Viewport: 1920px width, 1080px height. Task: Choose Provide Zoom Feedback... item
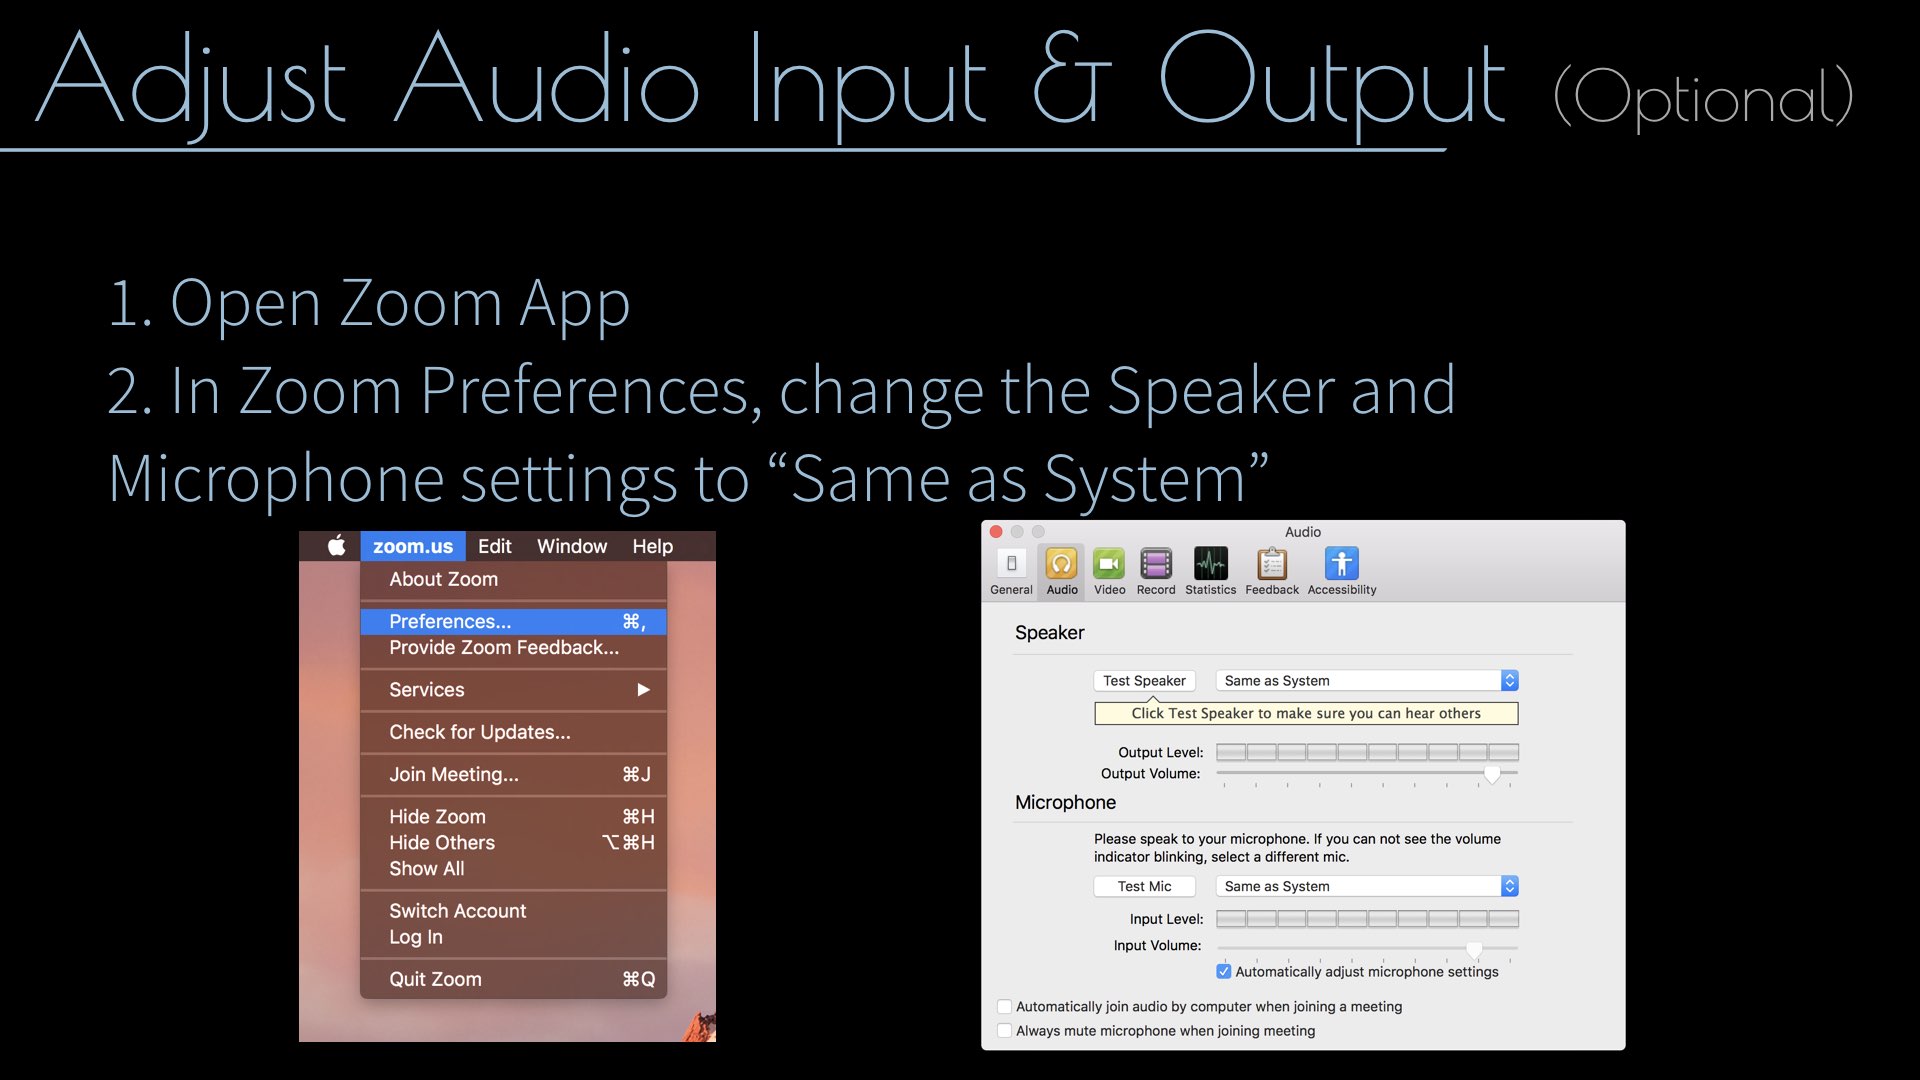[513, 648]
